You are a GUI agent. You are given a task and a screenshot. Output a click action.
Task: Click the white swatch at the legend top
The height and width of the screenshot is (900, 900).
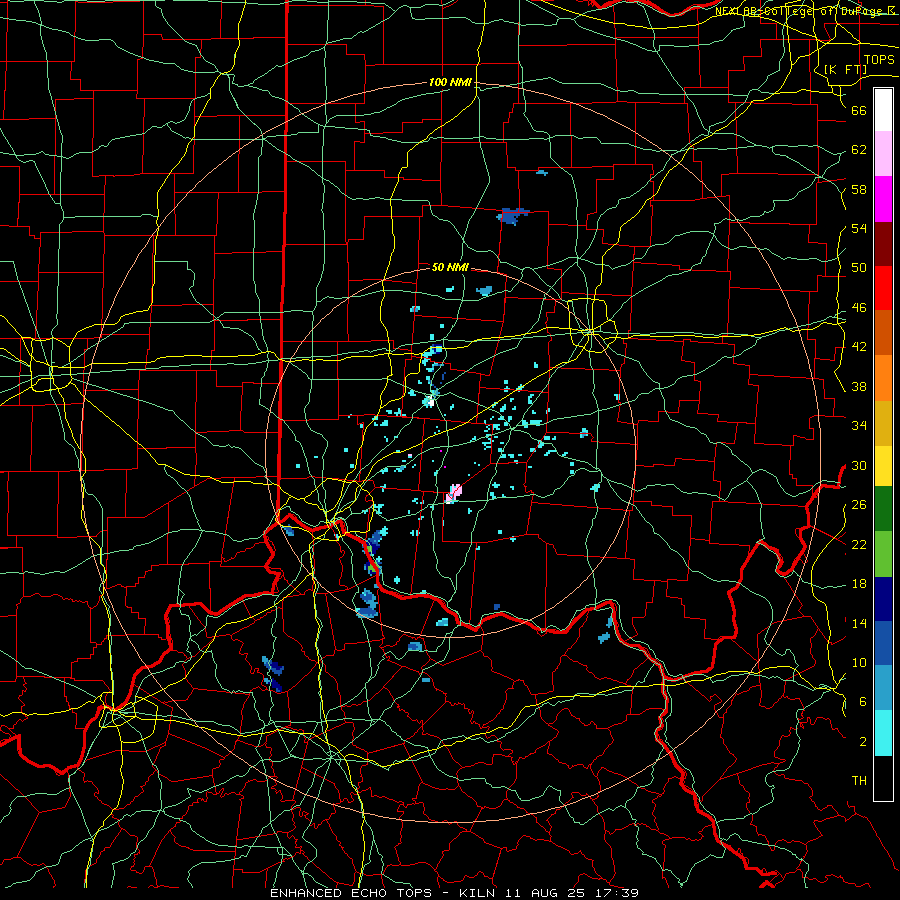(883, 110)
